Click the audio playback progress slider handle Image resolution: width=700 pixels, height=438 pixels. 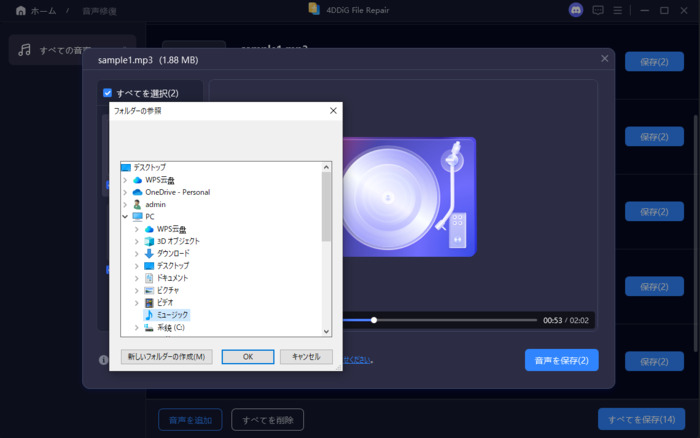point(374,320)
